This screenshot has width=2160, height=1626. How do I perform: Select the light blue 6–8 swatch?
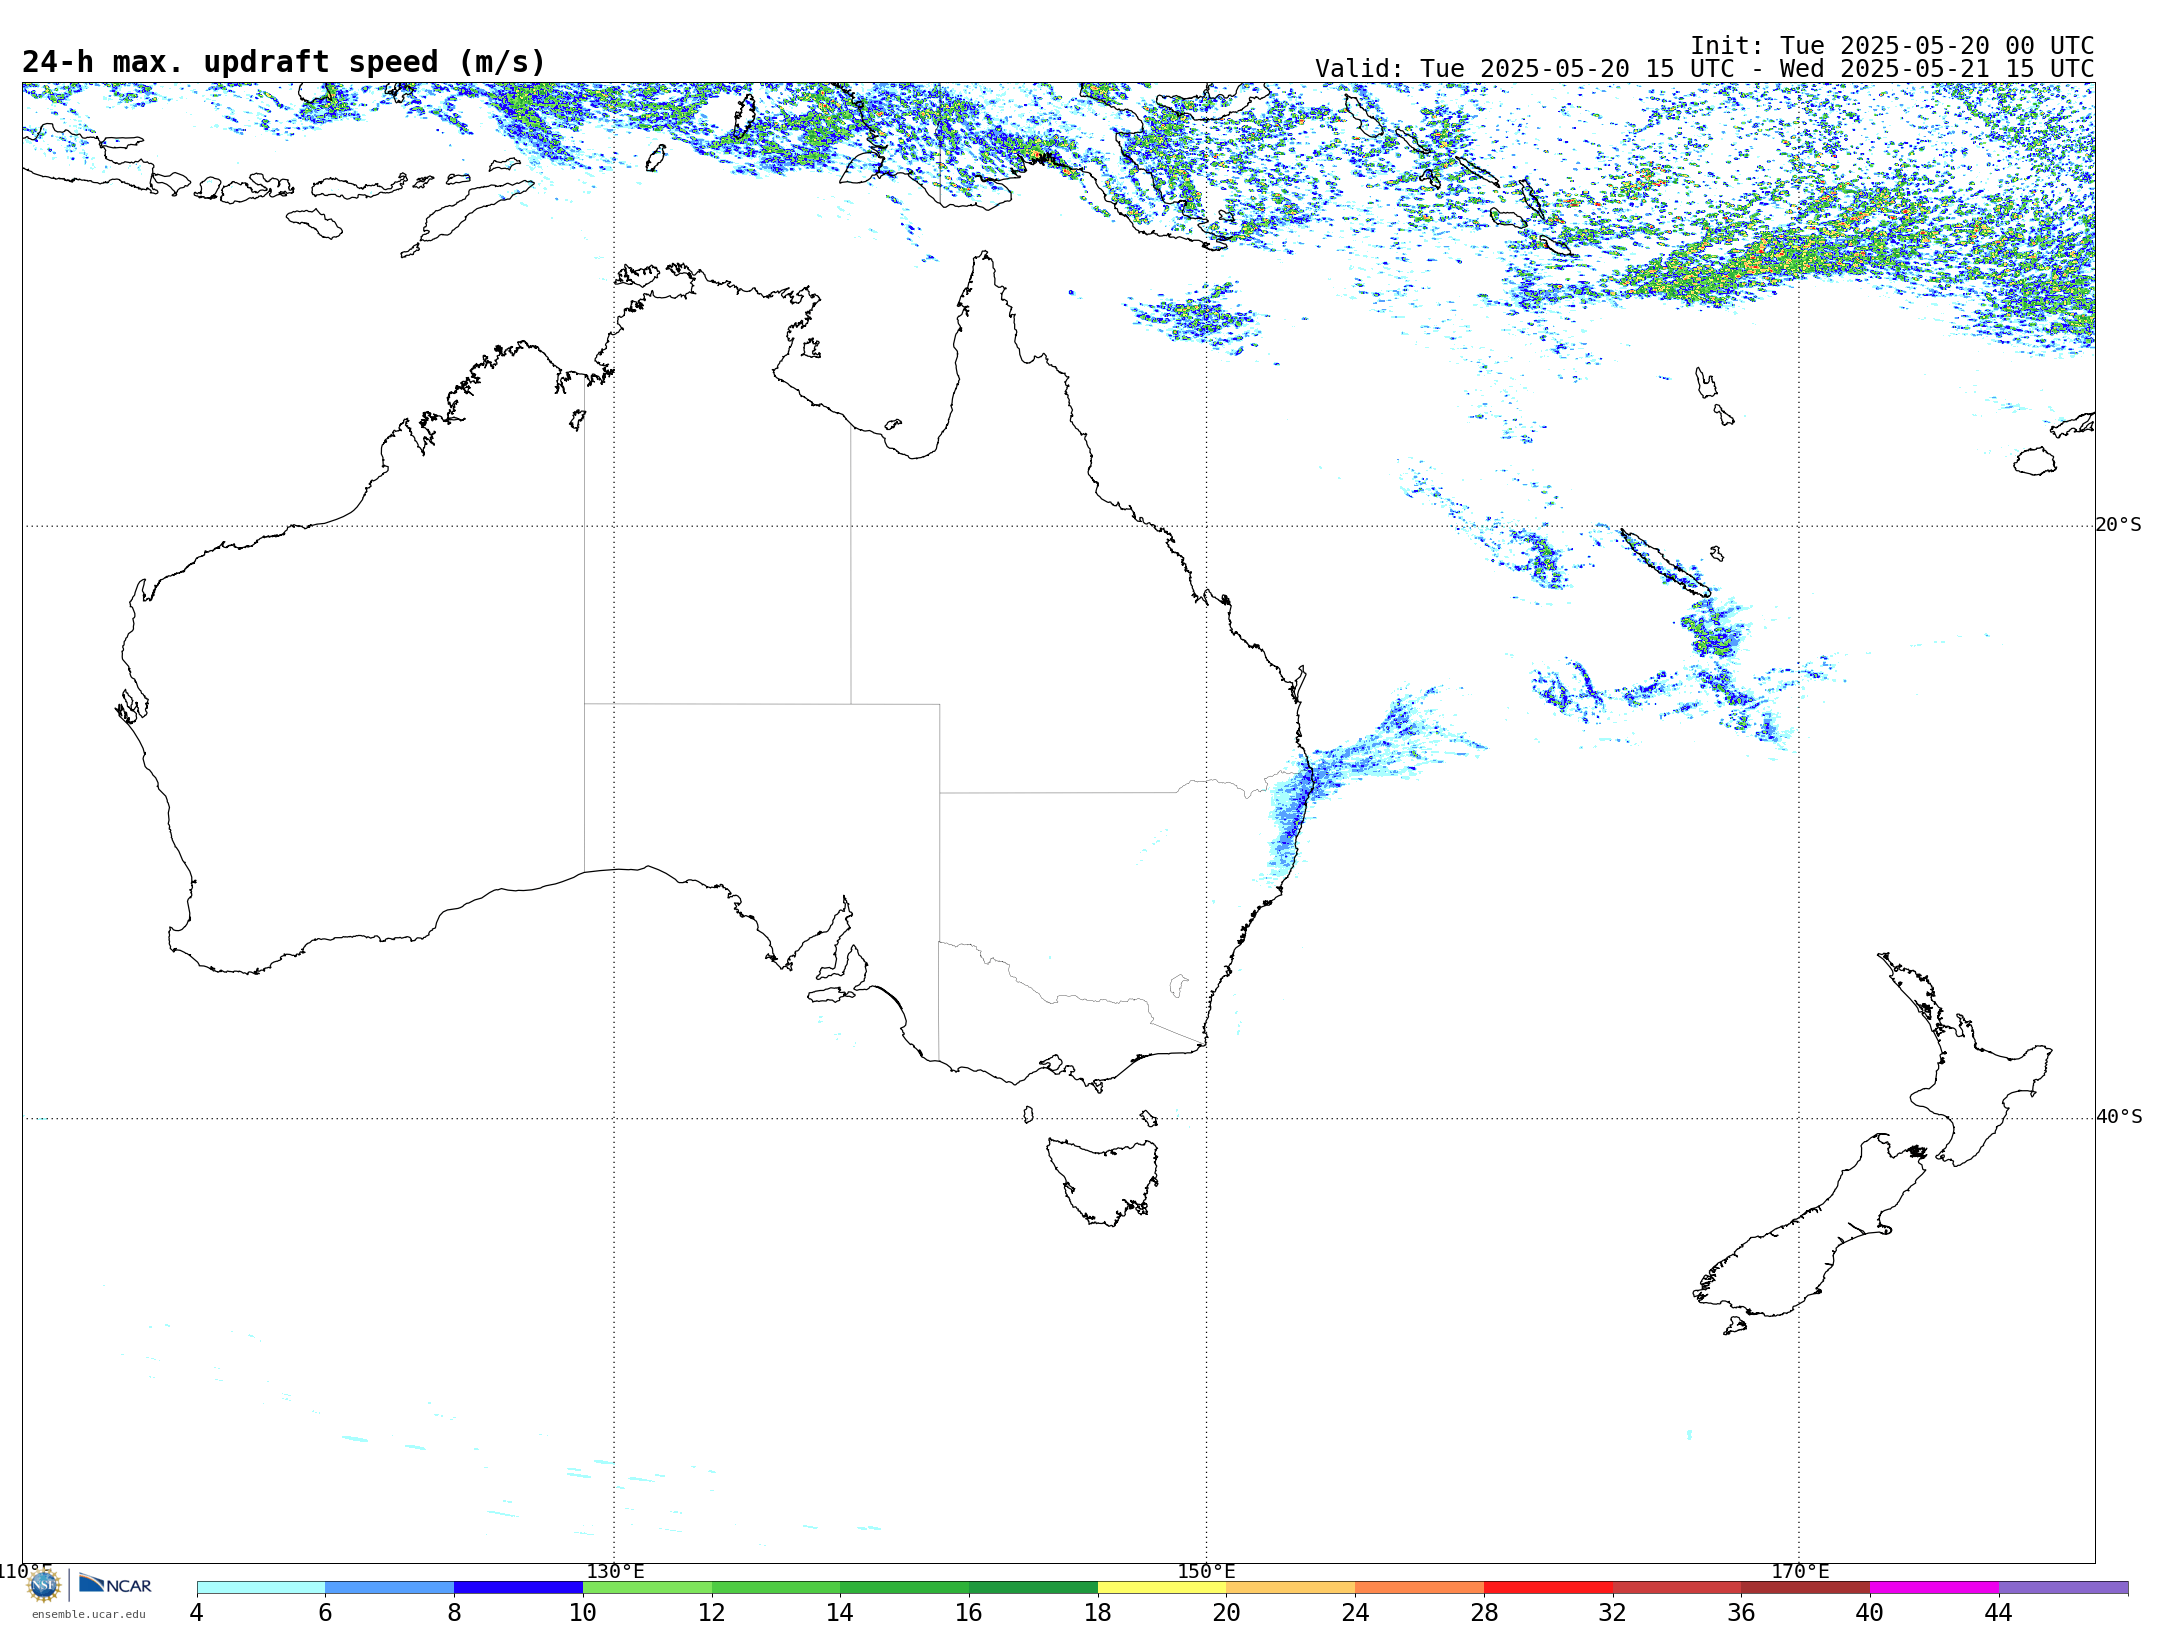390,1588
